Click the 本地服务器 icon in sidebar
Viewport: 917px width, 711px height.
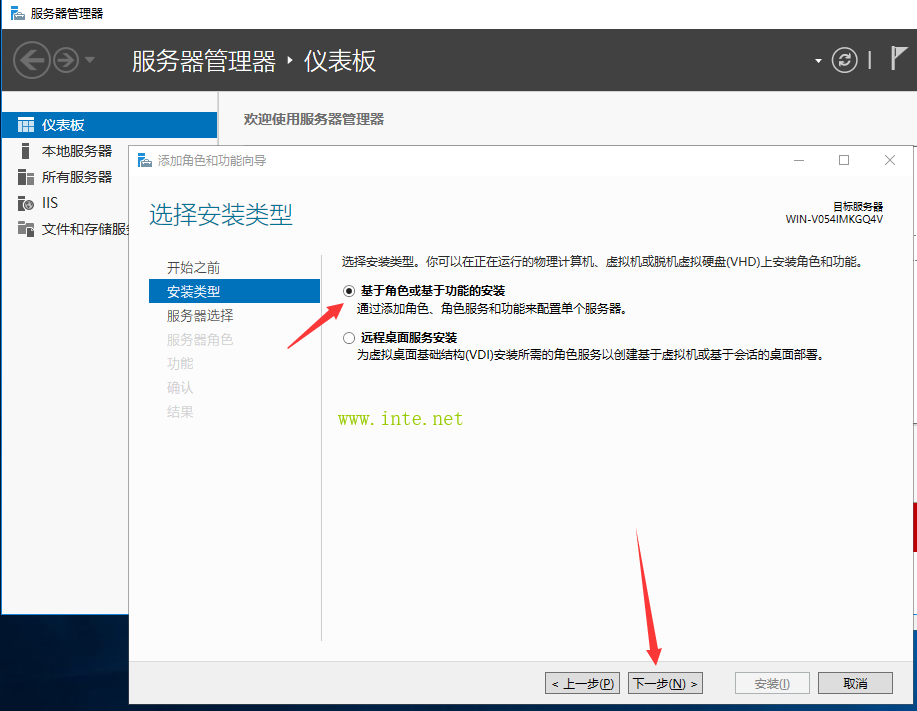pos(26,151)
